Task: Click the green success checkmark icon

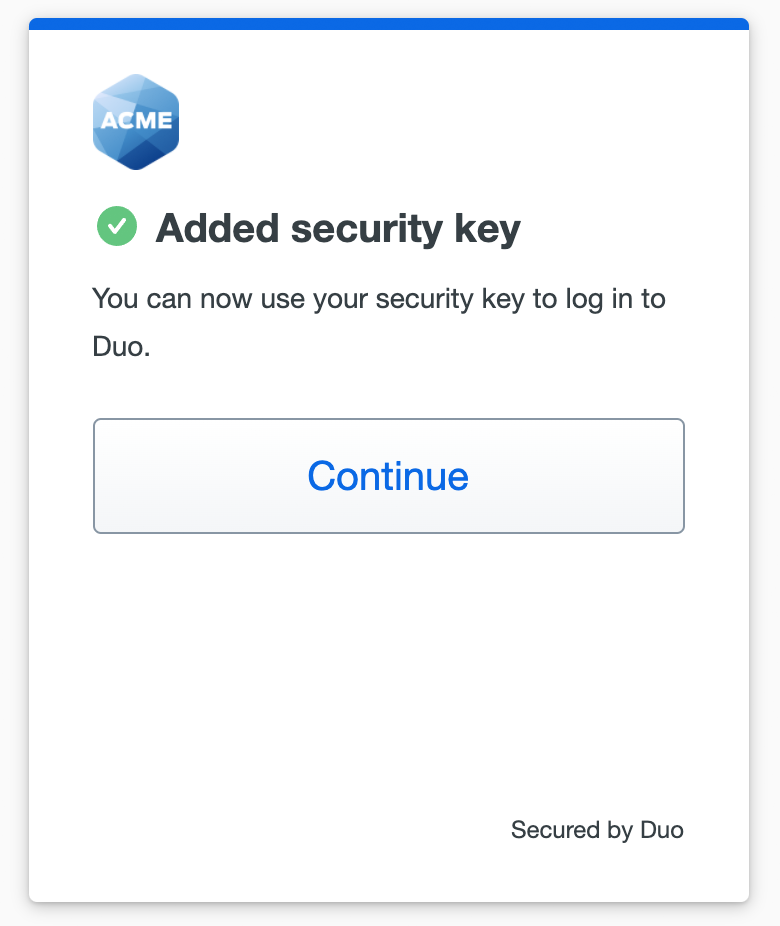Action: (116, 226)
